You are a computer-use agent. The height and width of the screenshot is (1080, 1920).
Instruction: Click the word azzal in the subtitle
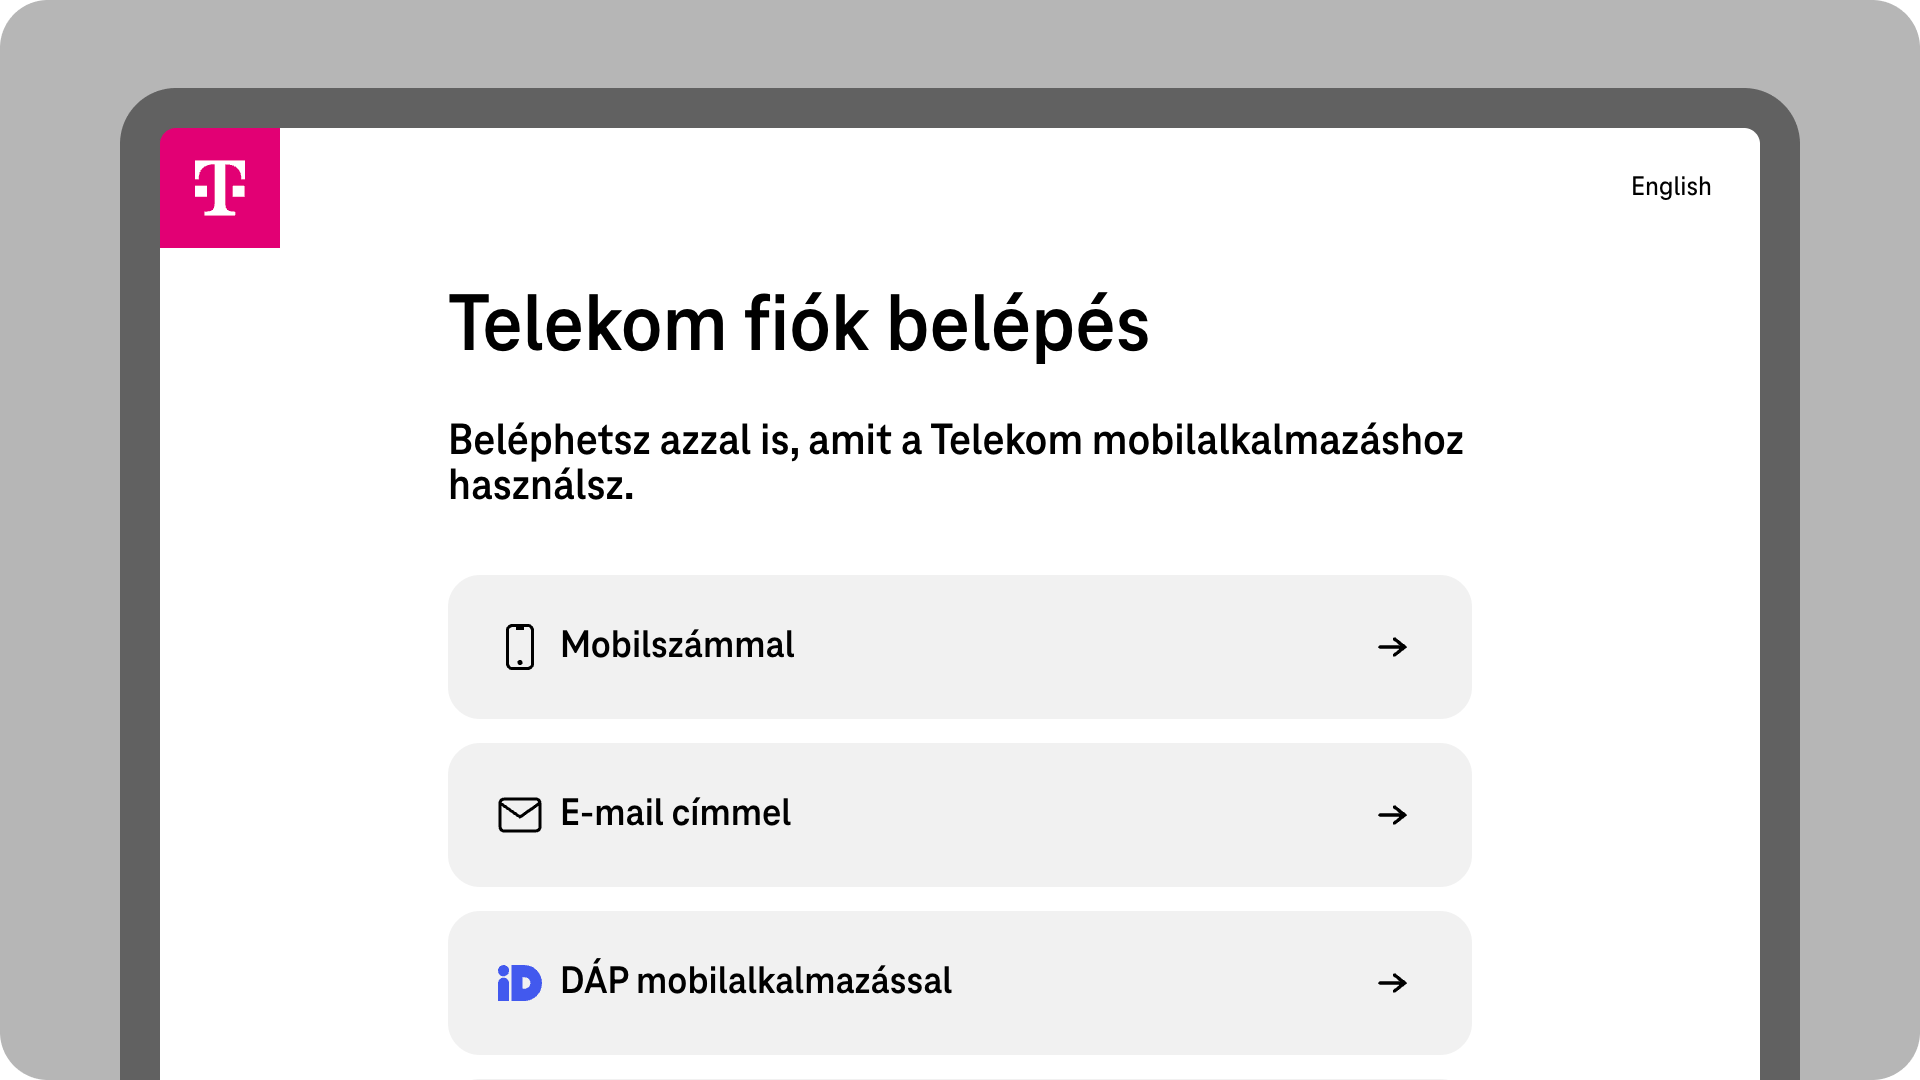pyautogui.click(x=705, y=441)
